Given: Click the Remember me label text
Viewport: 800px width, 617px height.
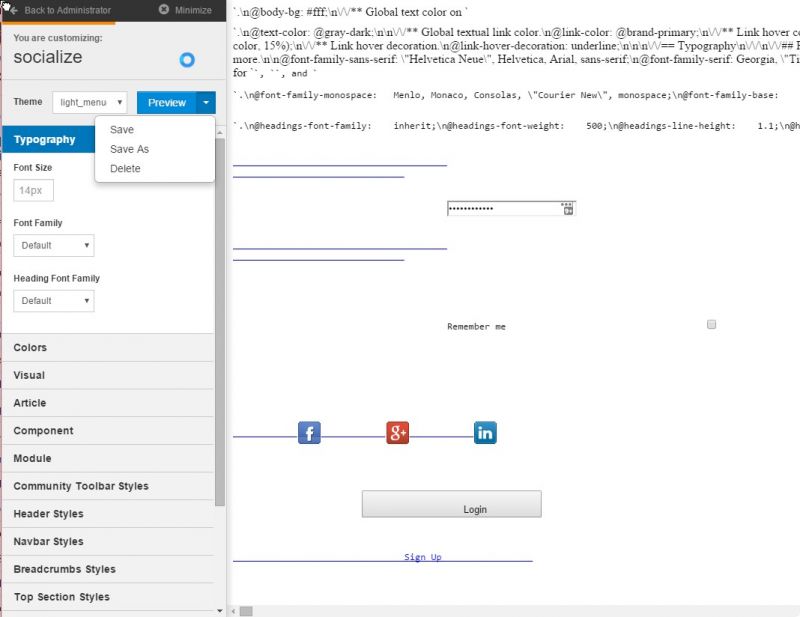Looking at the screenshot, I should point(477,327).
